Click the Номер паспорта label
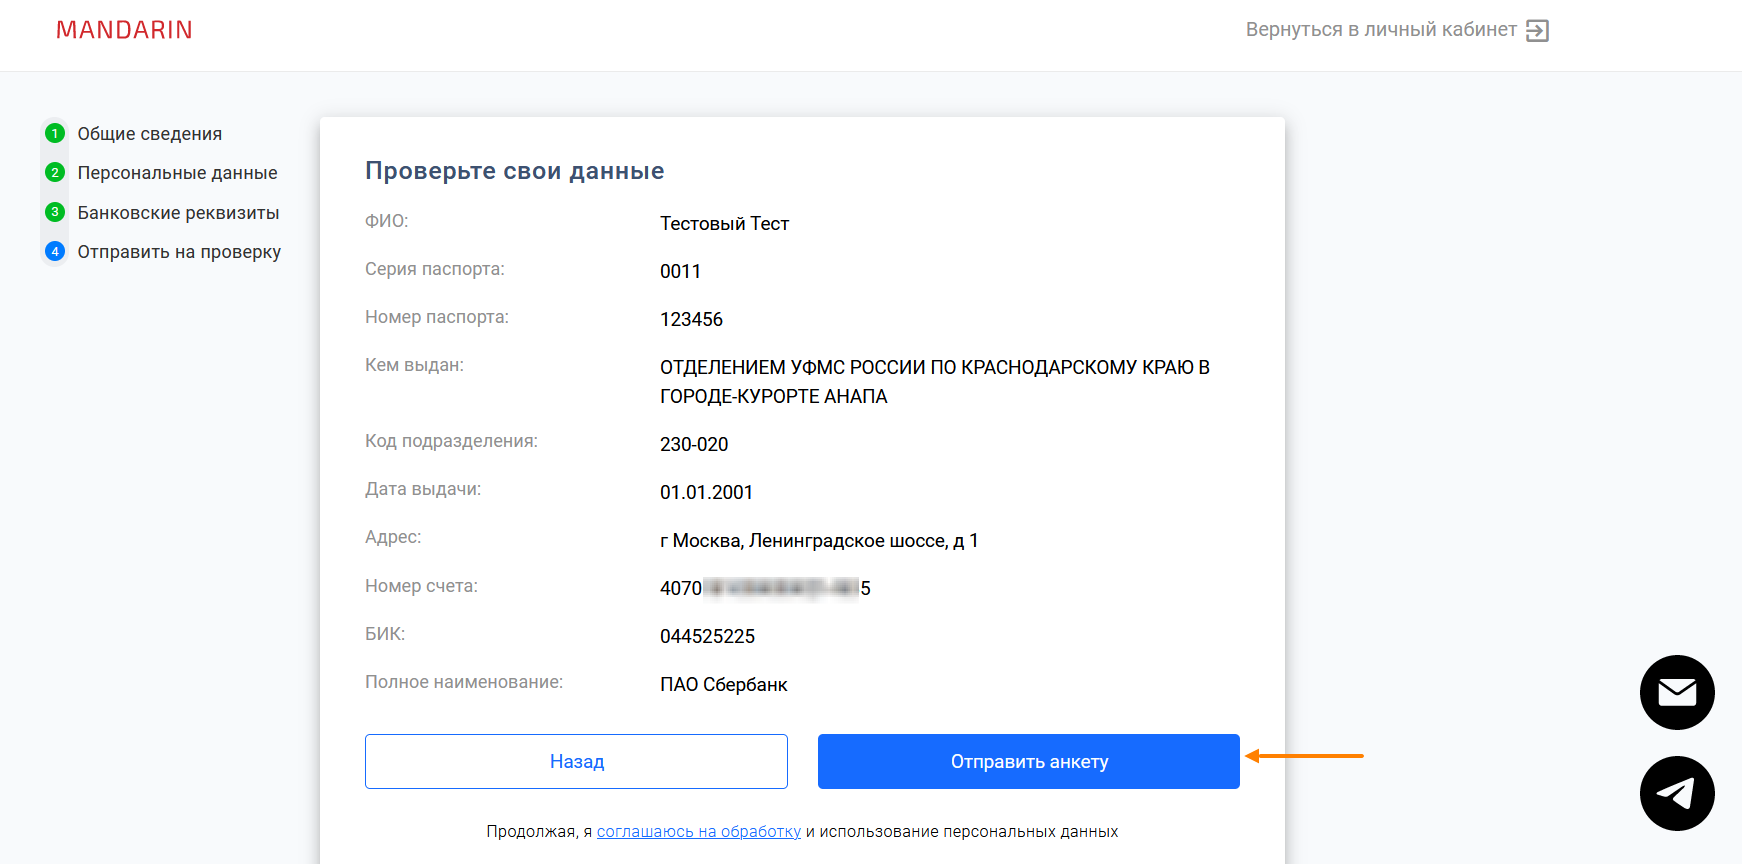The image size is (1742, 864). (437, 317)
